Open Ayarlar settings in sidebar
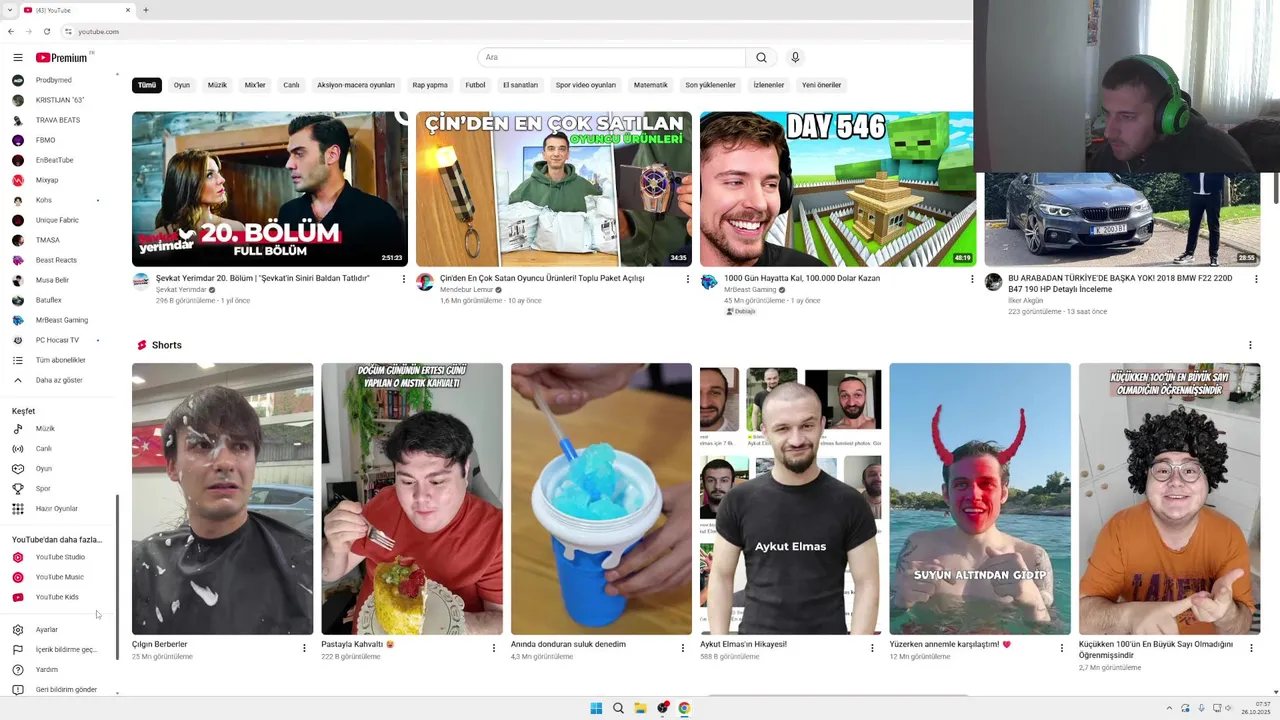The width and height of the screenshot is (1280, 720). coord(60,629)
